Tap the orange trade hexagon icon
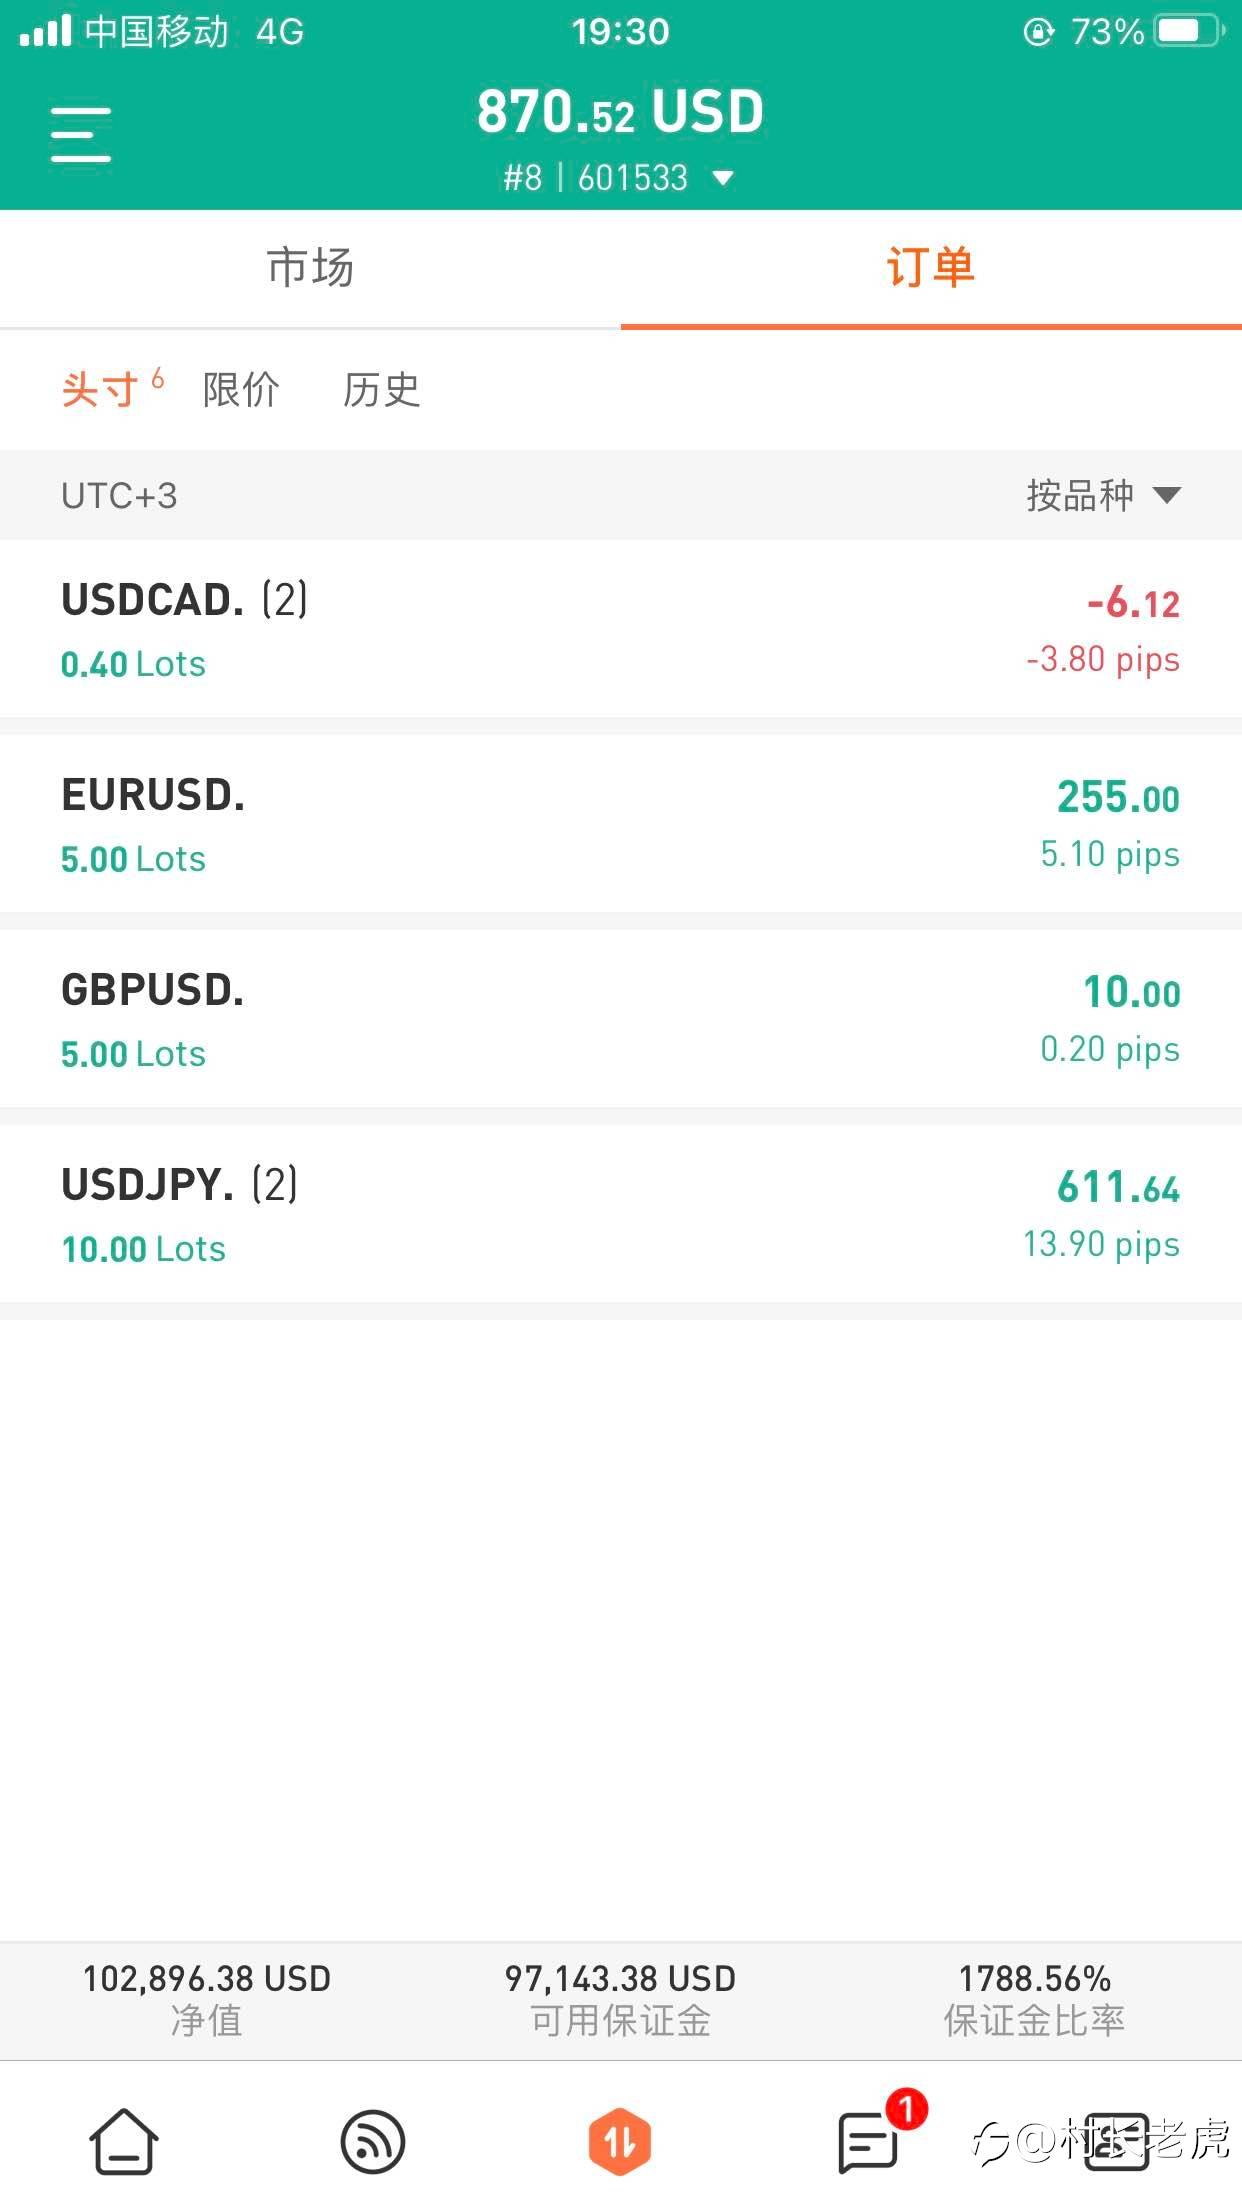1242x2208 pixels. click(620, 2141)
